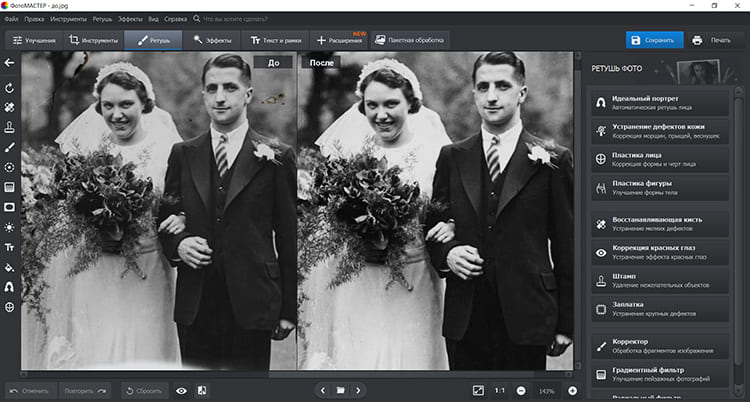The width and height of the screenshot is (750, 402).
Task: Go to next photo with right chevron
Action: pyautogui.click(x=358, y=391)
